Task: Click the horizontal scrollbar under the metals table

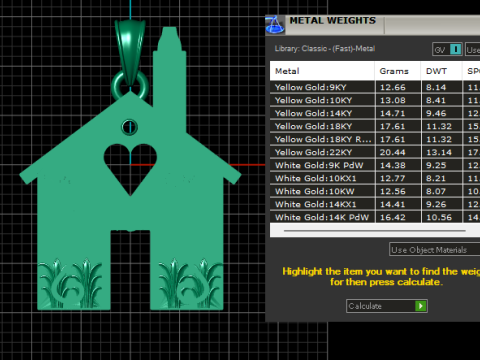Action: click(375, 230)
